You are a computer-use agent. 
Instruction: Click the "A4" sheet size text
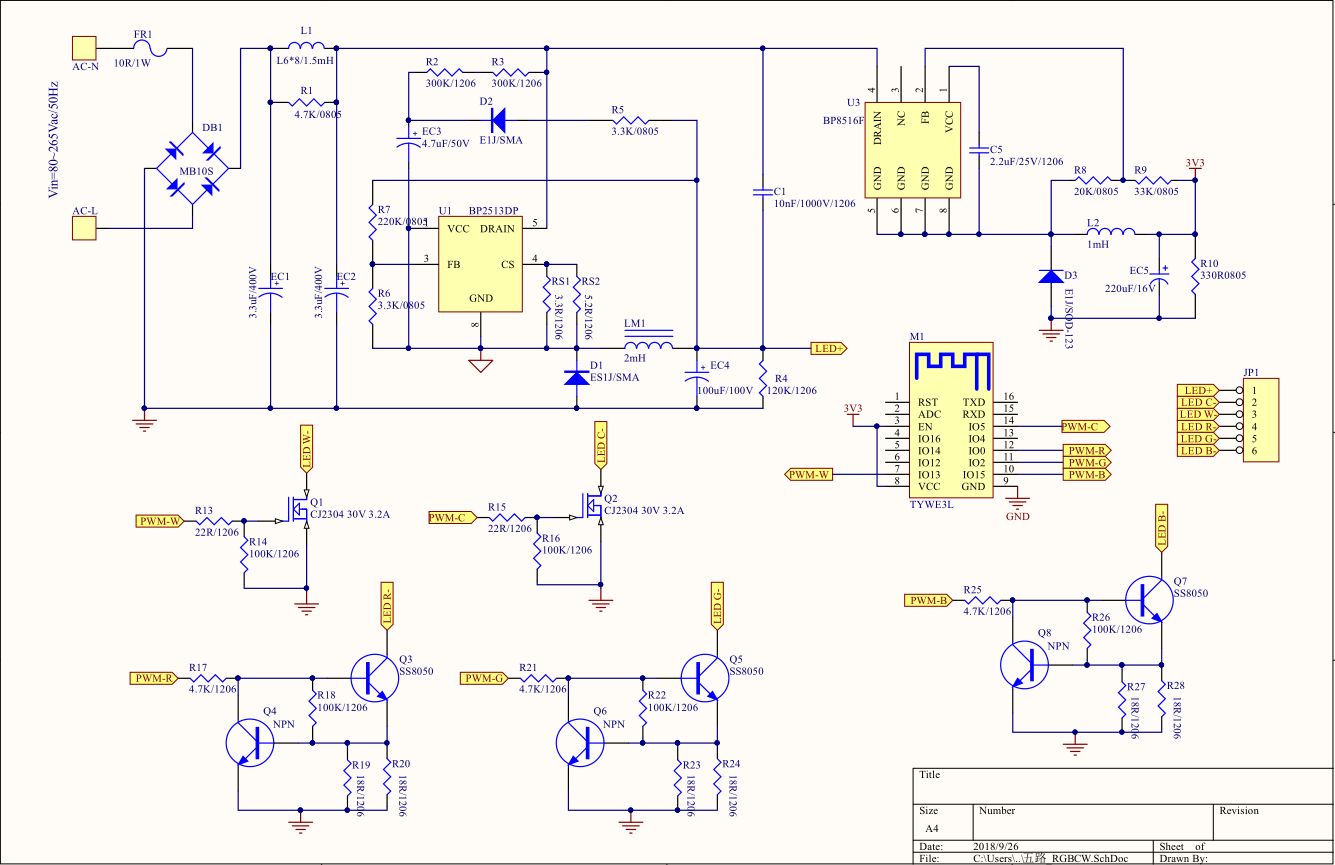point(931,828)
